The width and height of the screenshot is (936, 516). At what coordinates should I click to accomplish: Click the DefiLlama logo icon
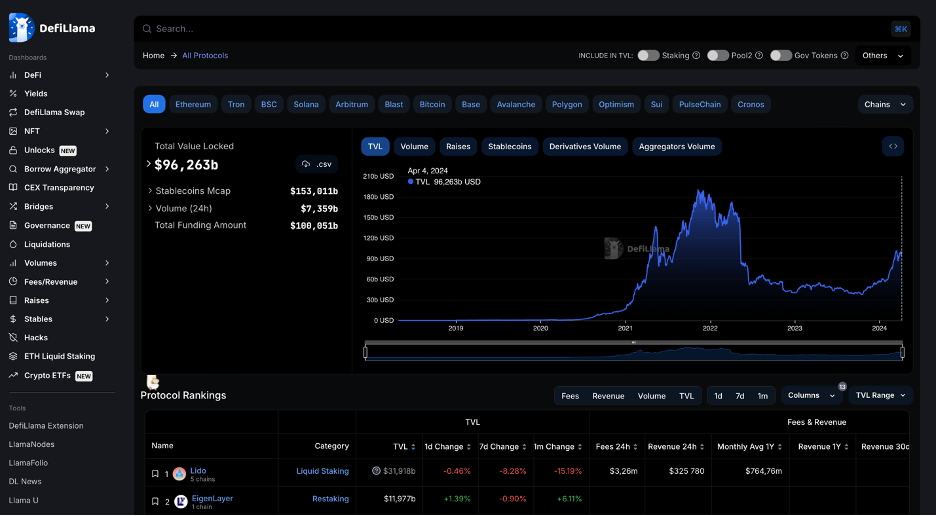pyautogui.click(x=21, y=27)
